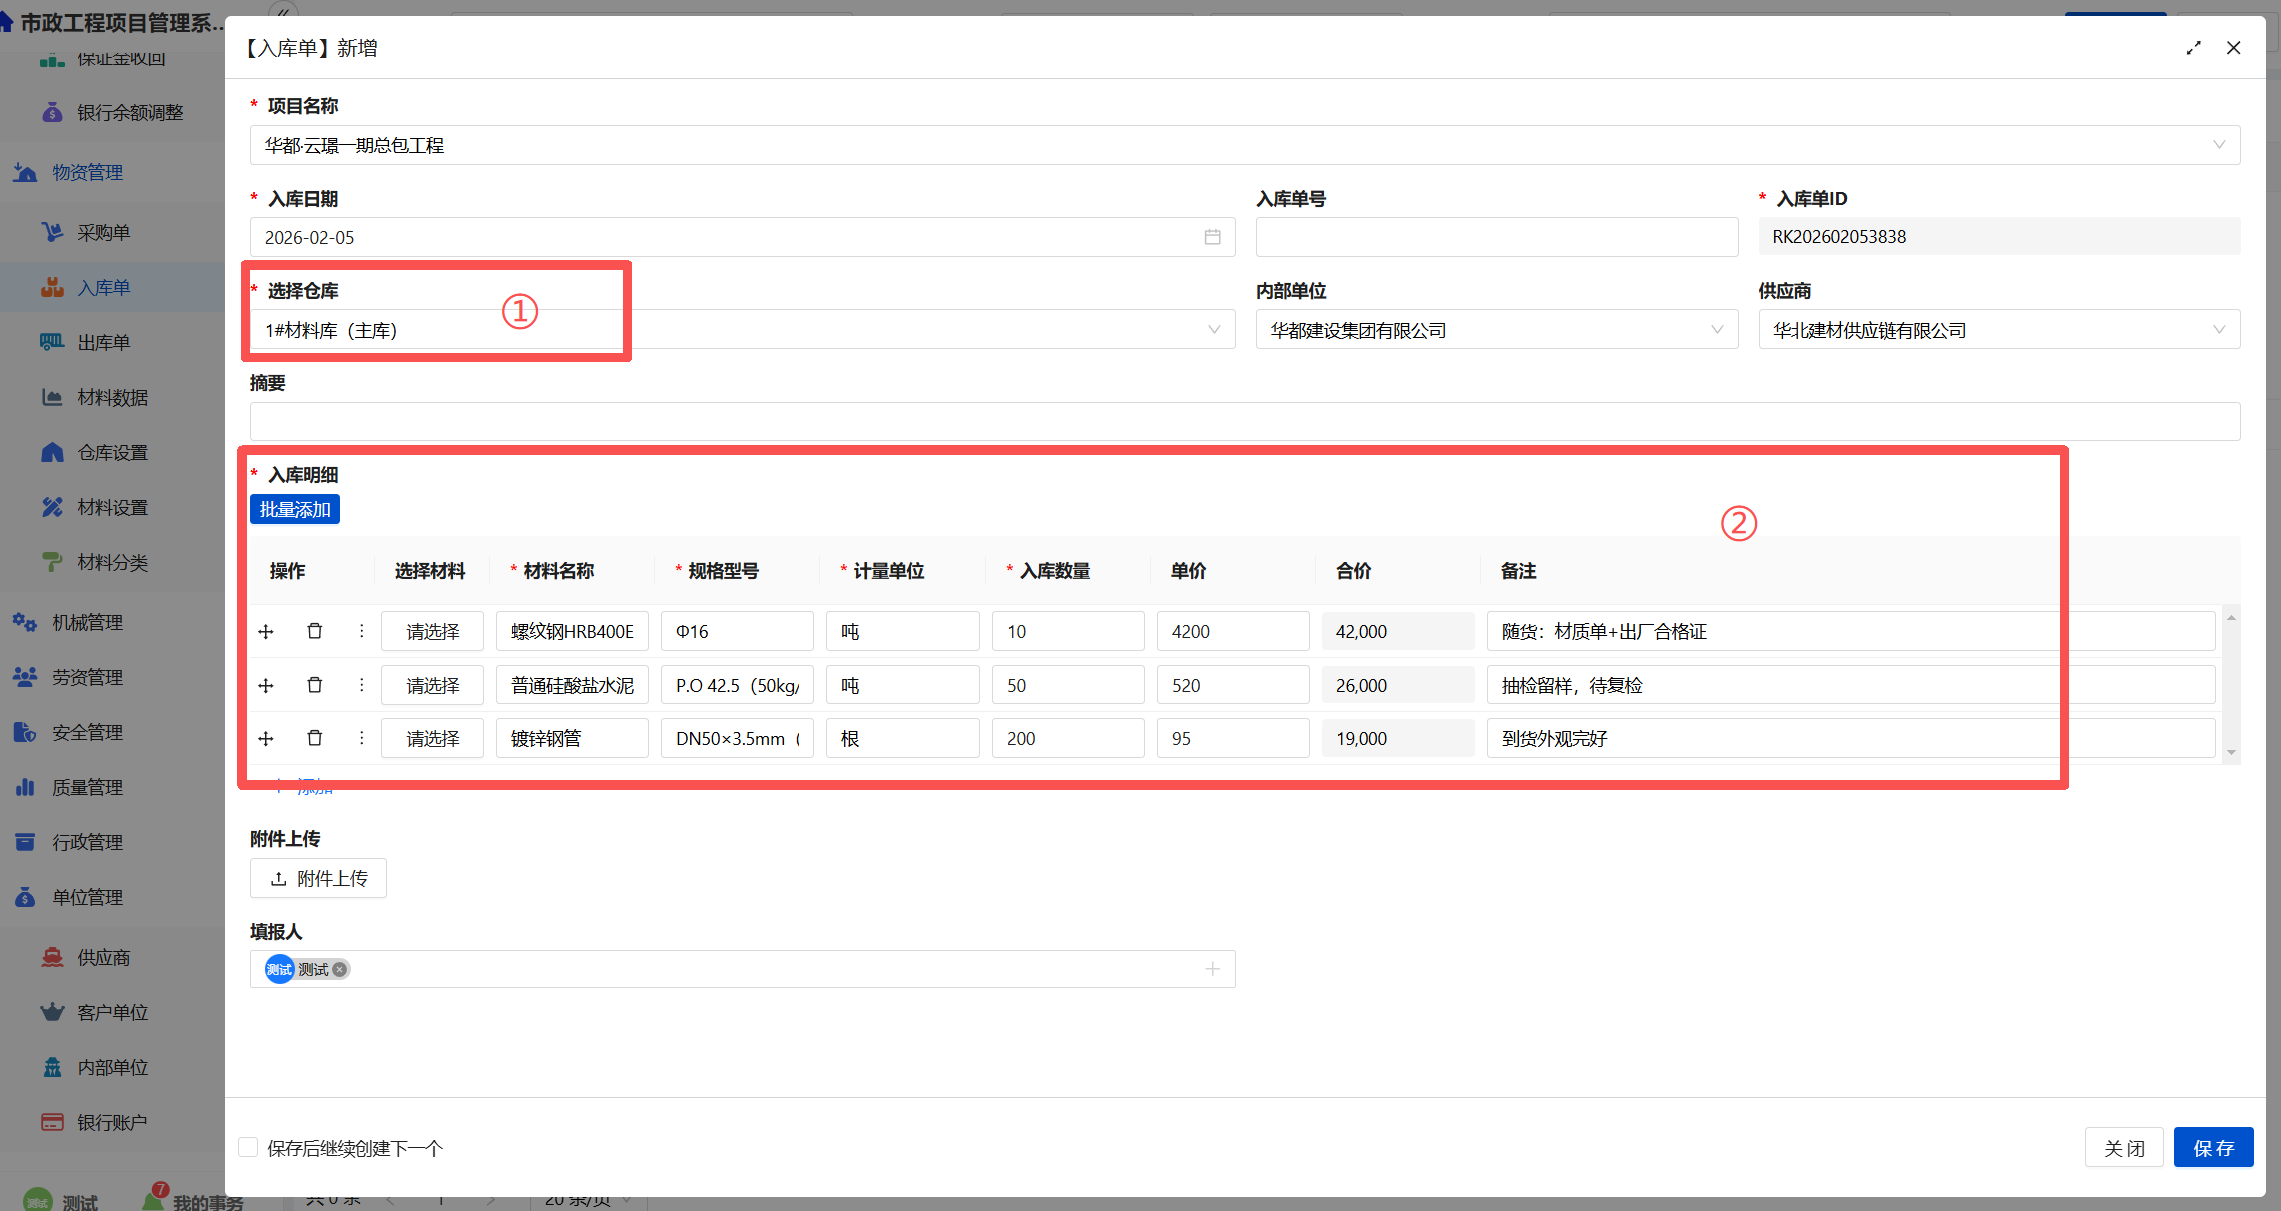This screenshot has width=2281, height=1211.
Task: Check 保存后继续创建下一个 checkbox
Action: click(249, 1147)
